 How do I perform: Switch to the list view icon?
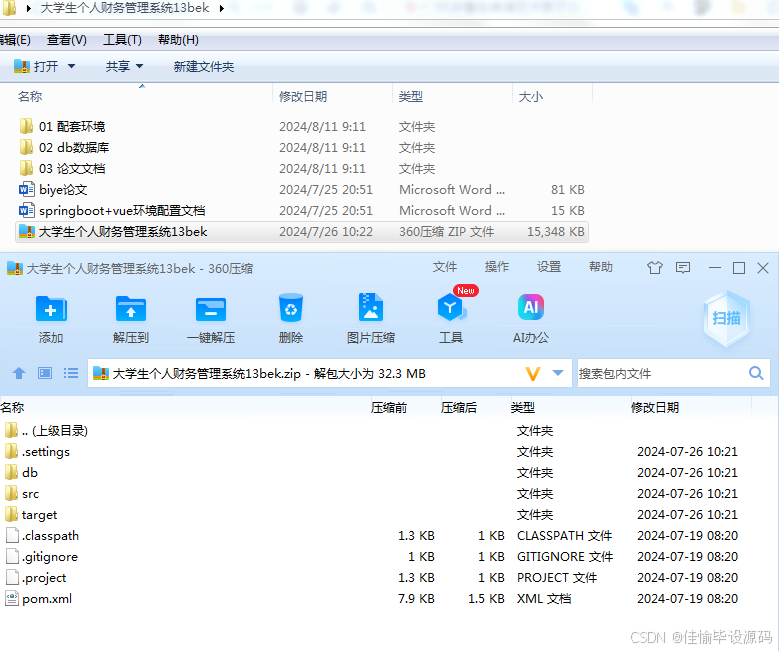pyautogui.click(x=71, y=373)
